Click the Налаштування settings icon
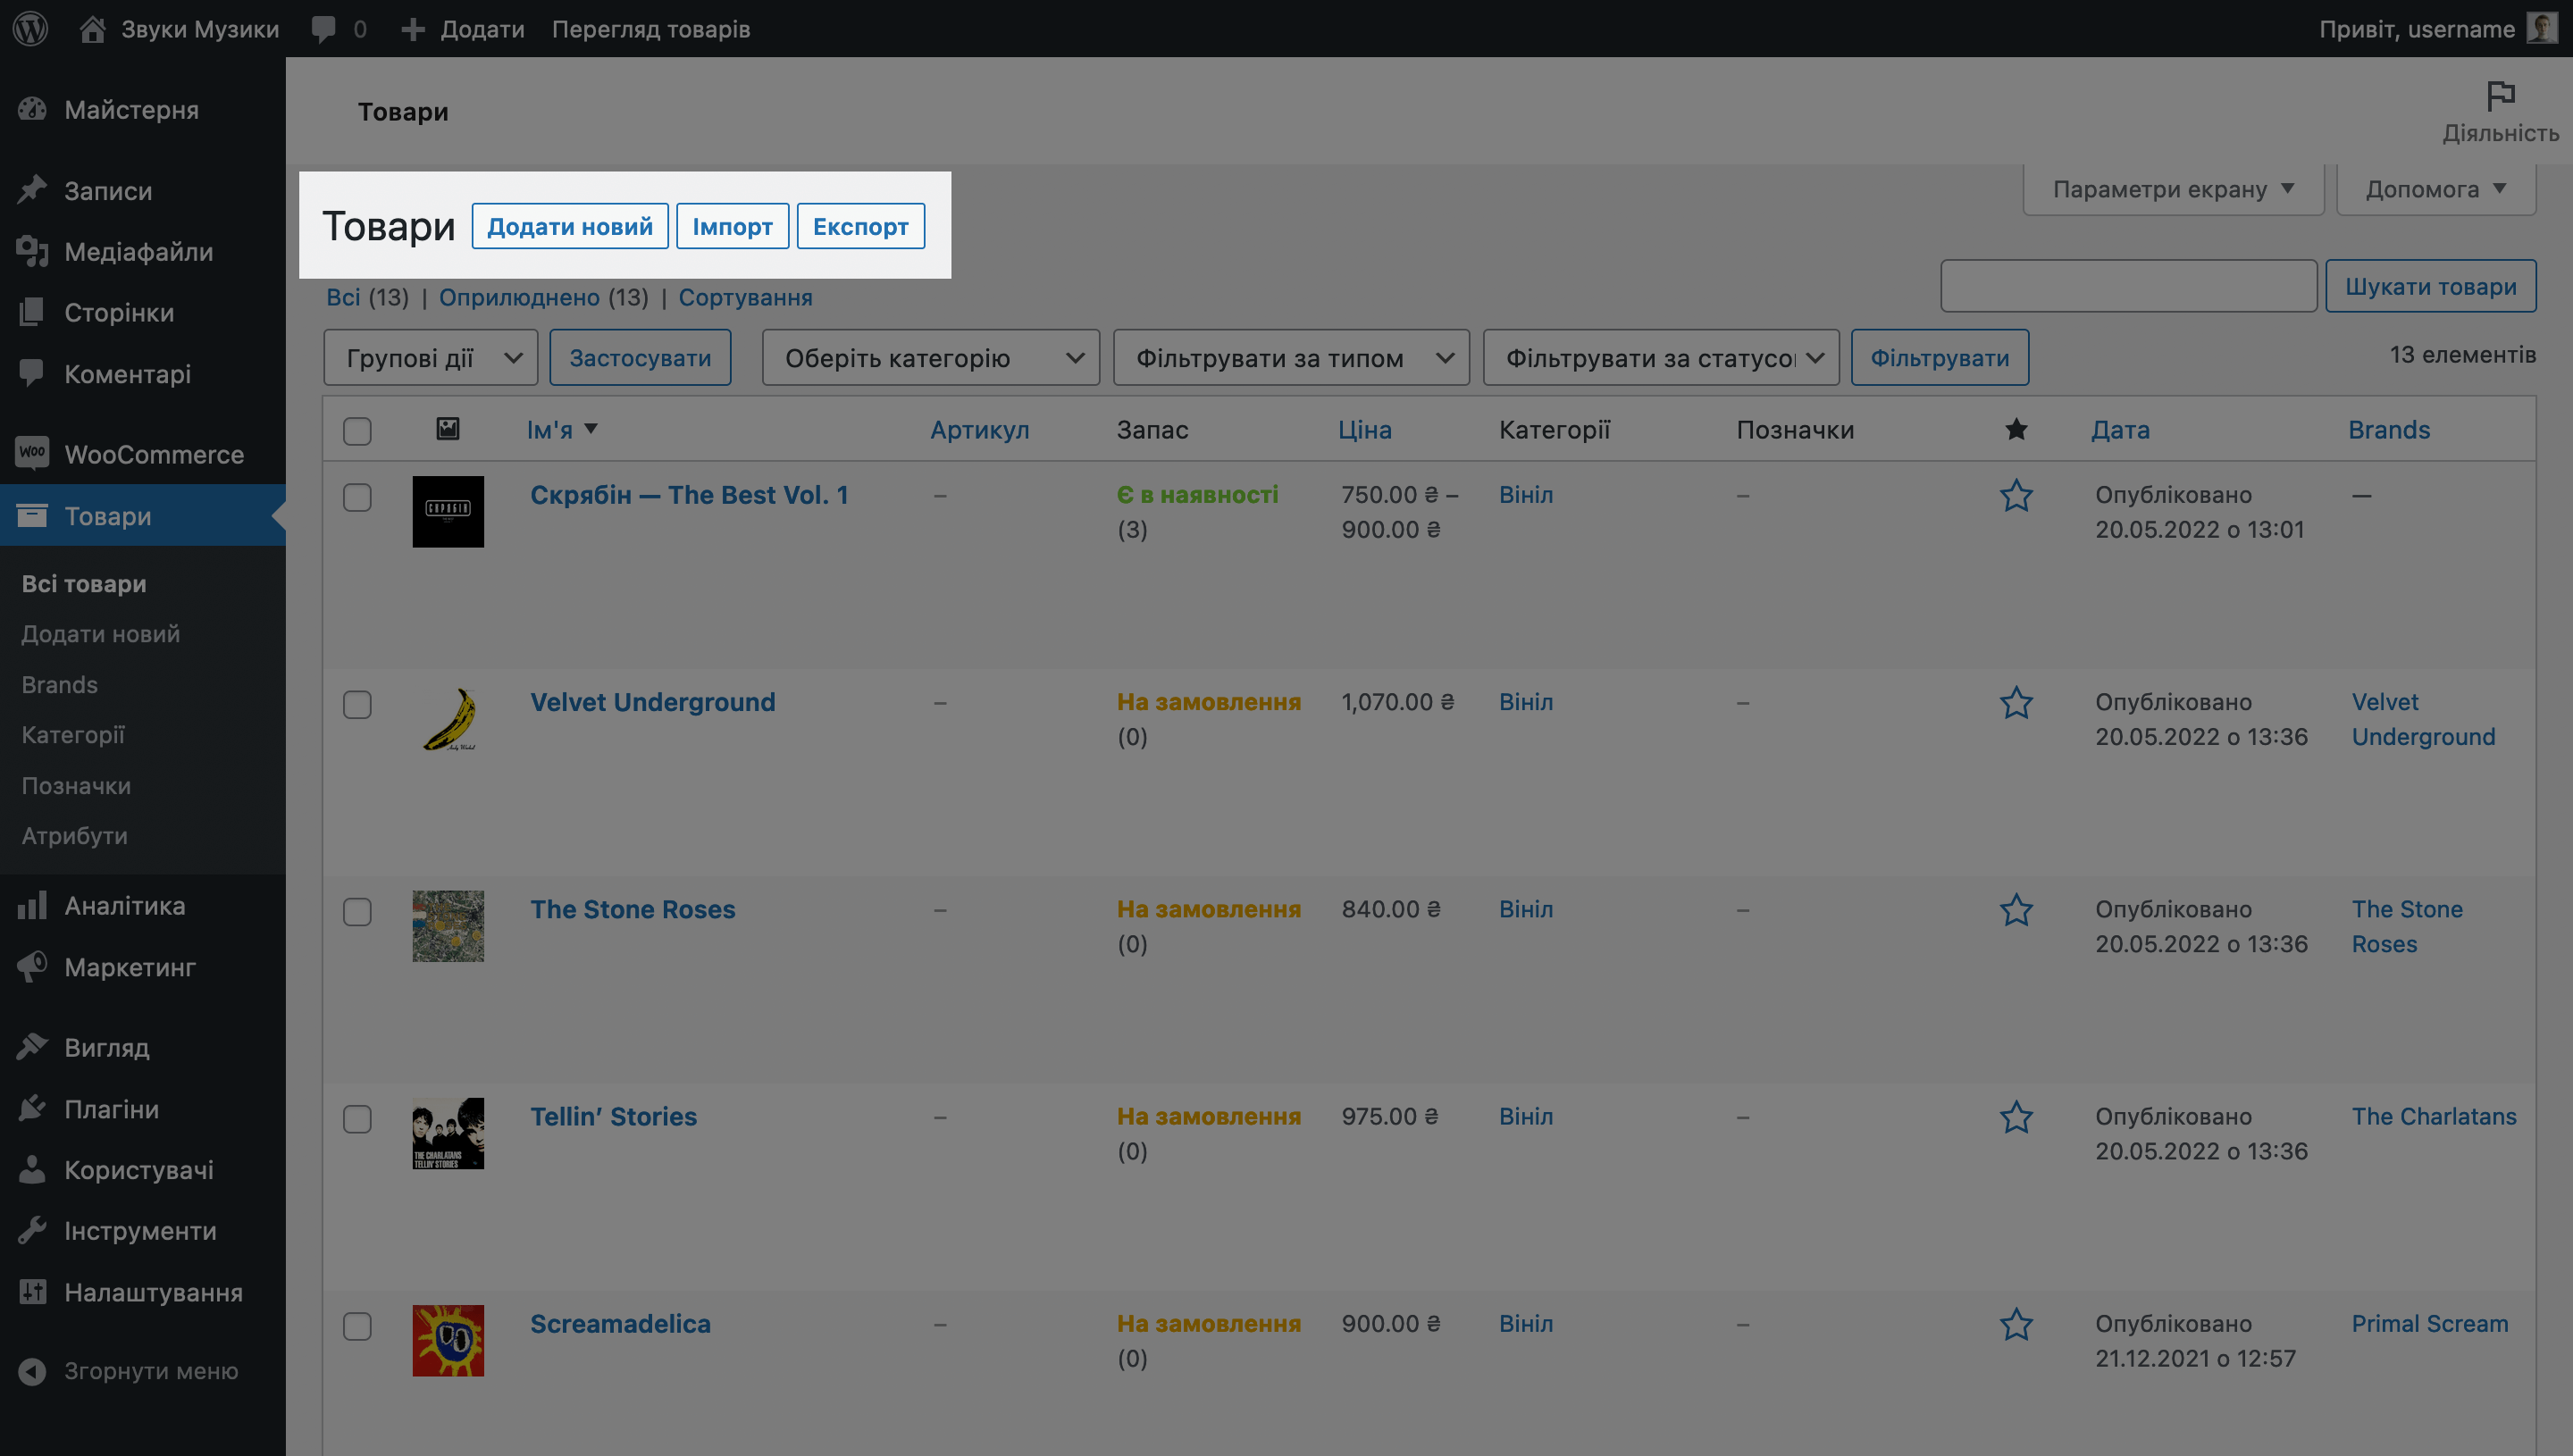The height and width of the screenshot is (1456, 2573). coord(32,1291)
